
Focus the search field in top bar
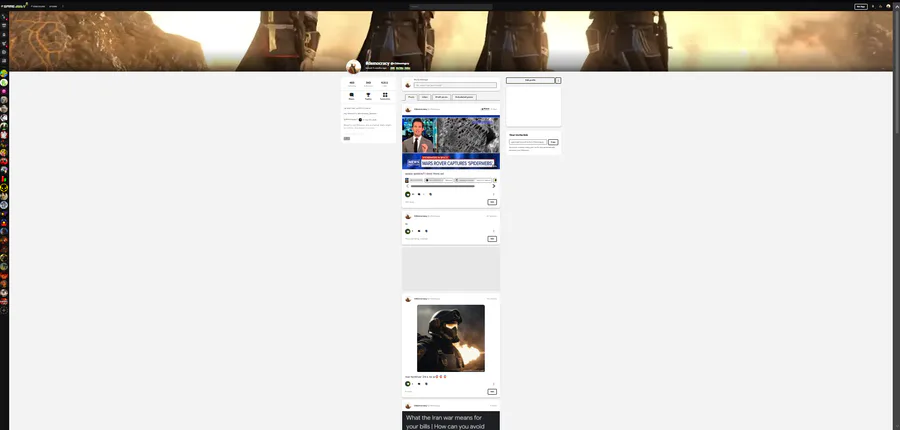pos(451,7)
